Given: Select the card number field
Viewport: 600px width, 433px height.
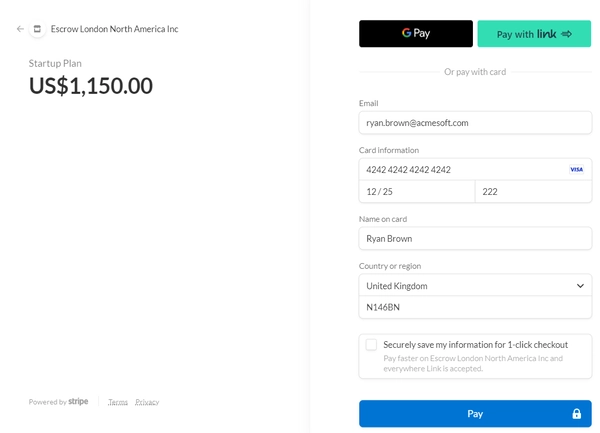Looking at the screenshot, I should pos(475,169).
